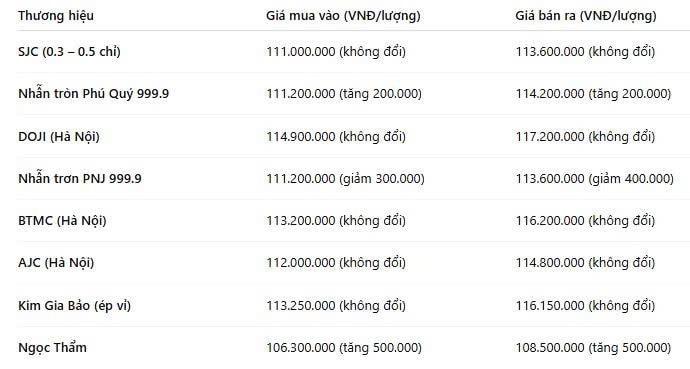Click the AJC (Hà Nội) row label
The image size is (690, 369).
point(56,263)
